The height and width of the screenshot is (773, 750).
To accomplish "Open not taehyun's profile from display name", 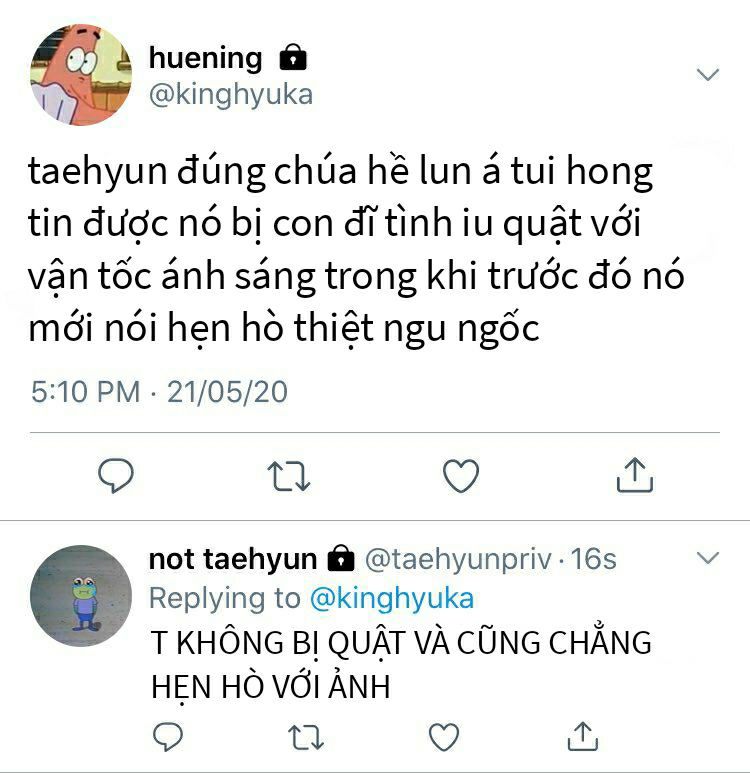I will tap(233, 560).
